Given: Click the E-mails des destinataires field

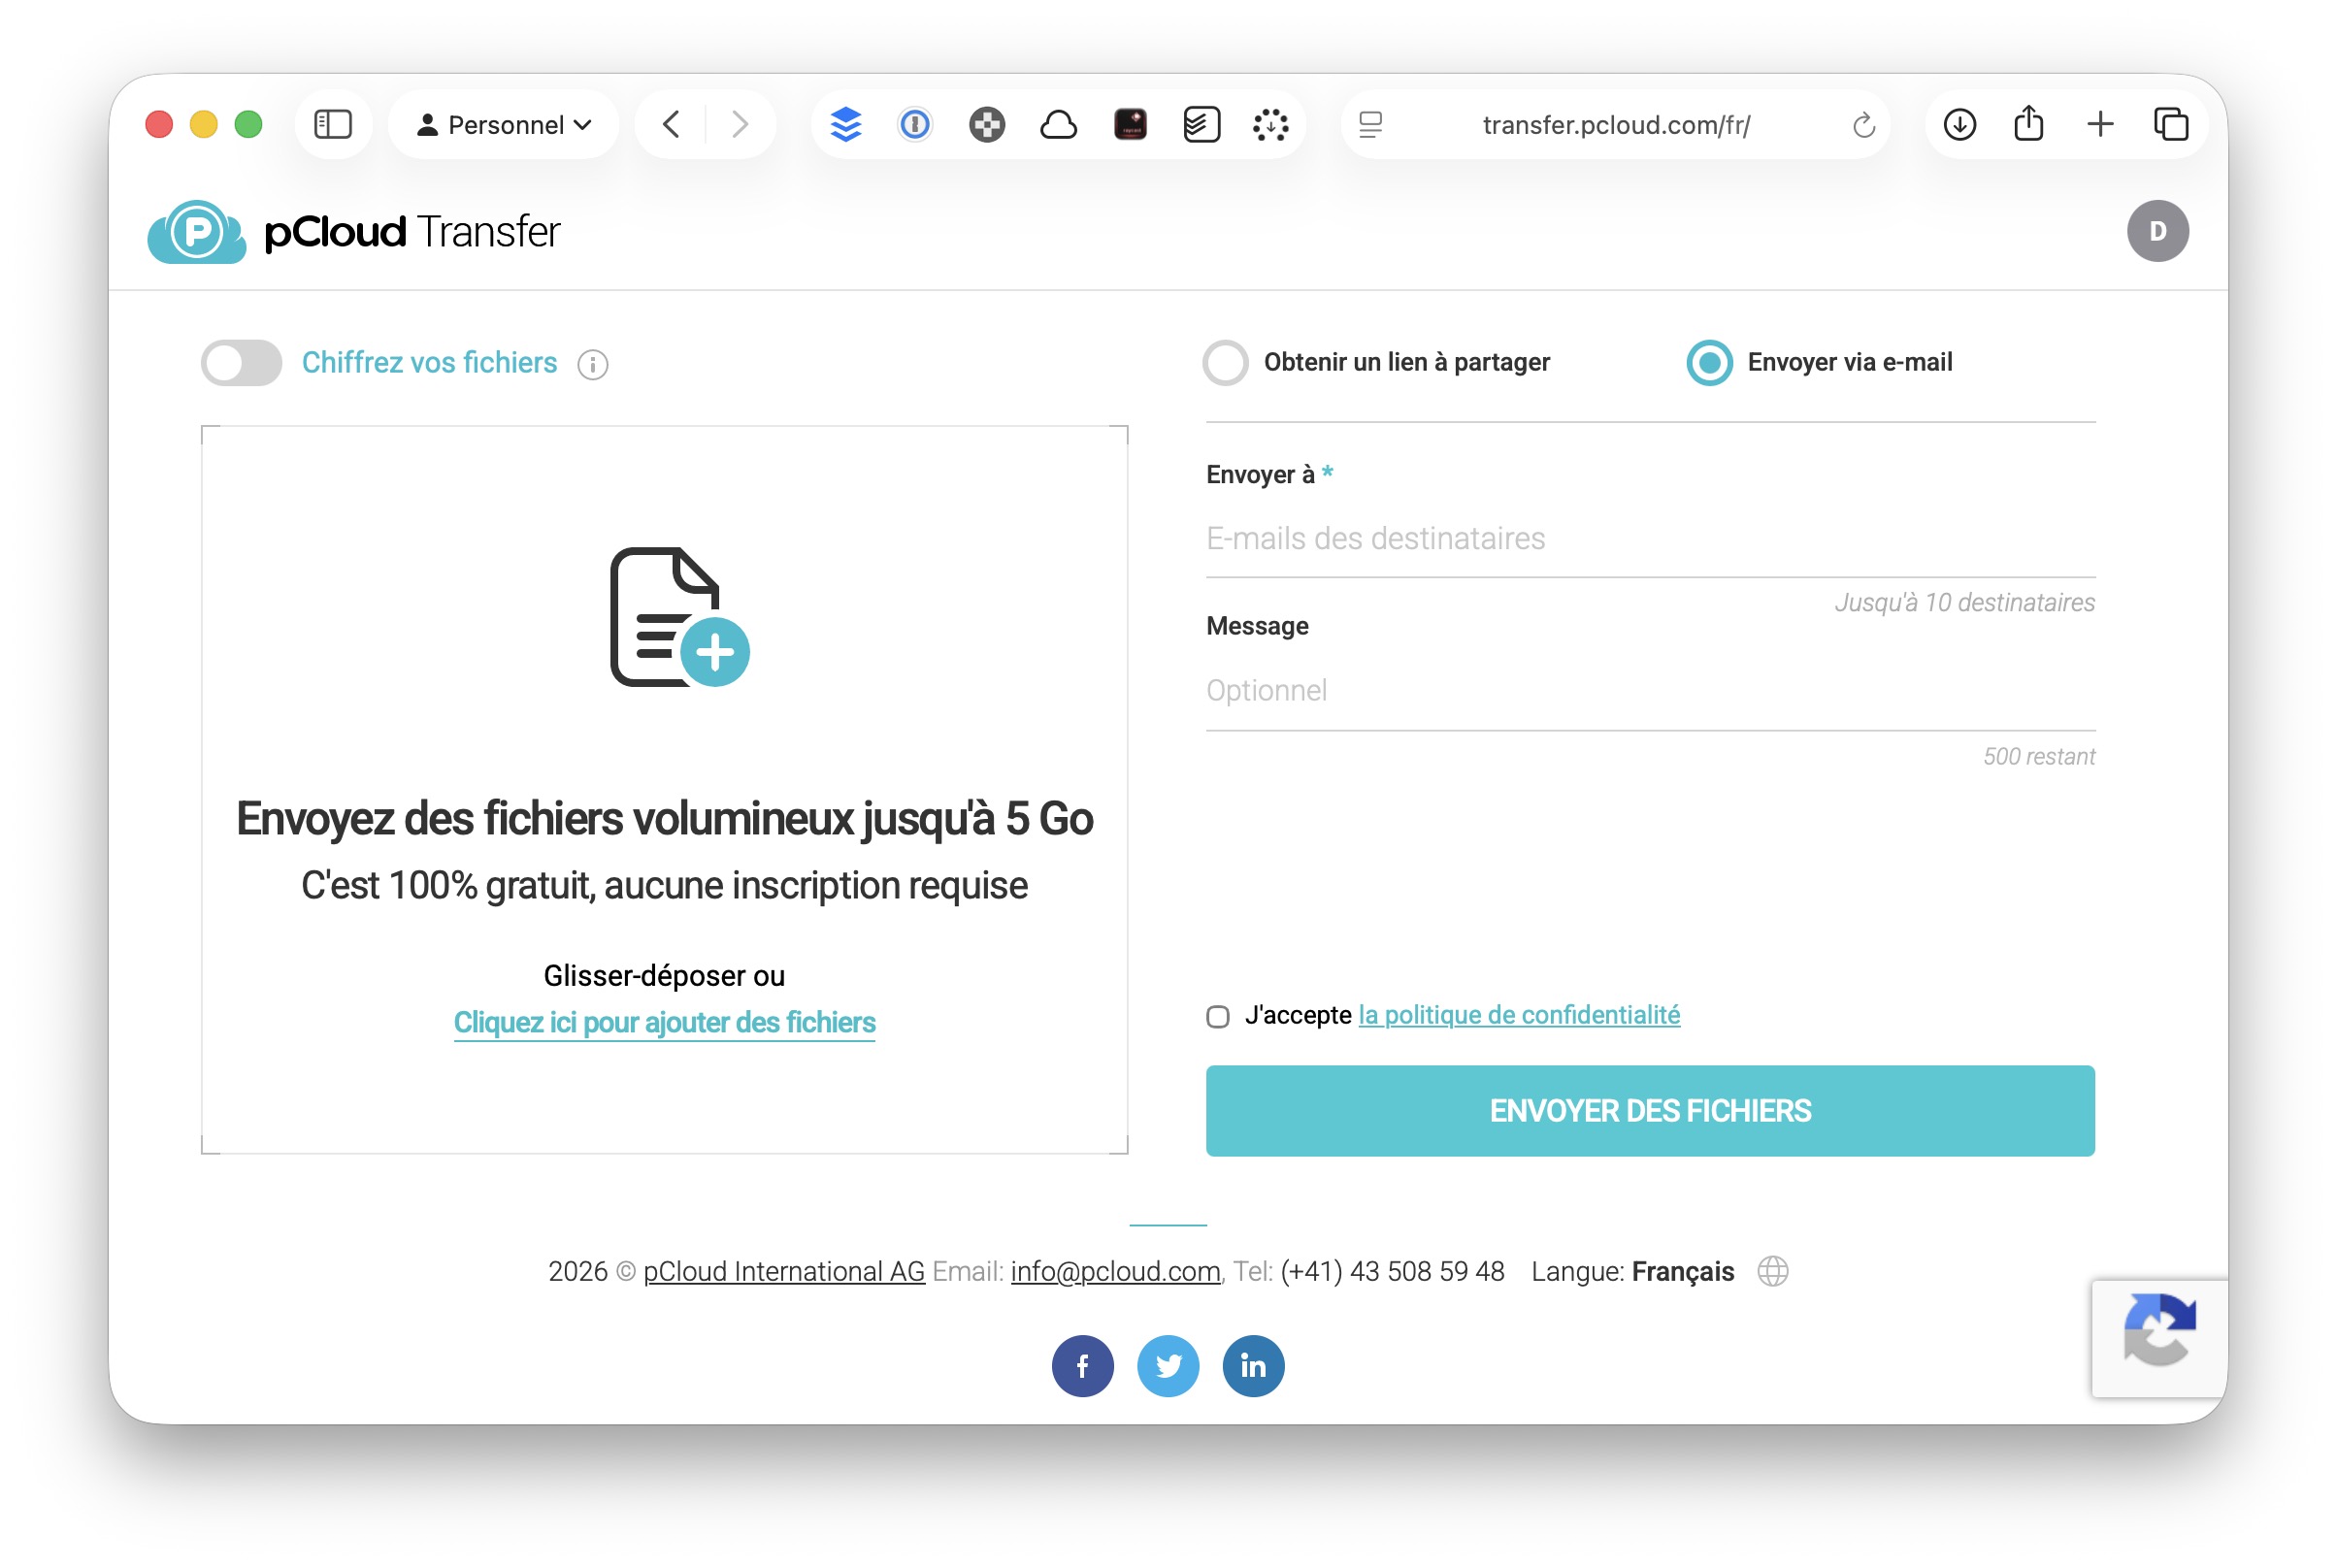Looking at the screenshot, I should click(1650, 539).
